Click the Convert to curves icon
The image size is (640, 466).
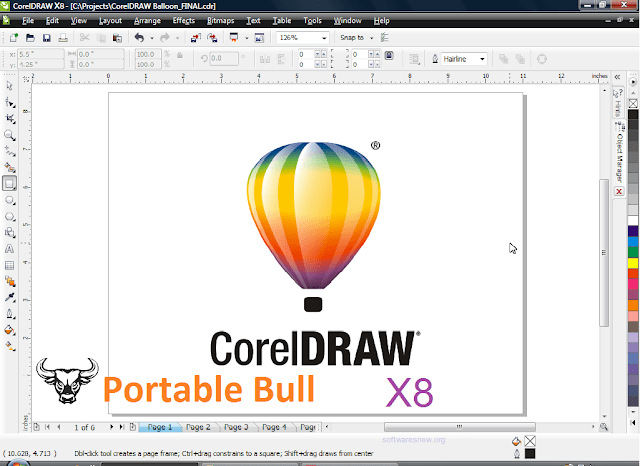point(542,59)
